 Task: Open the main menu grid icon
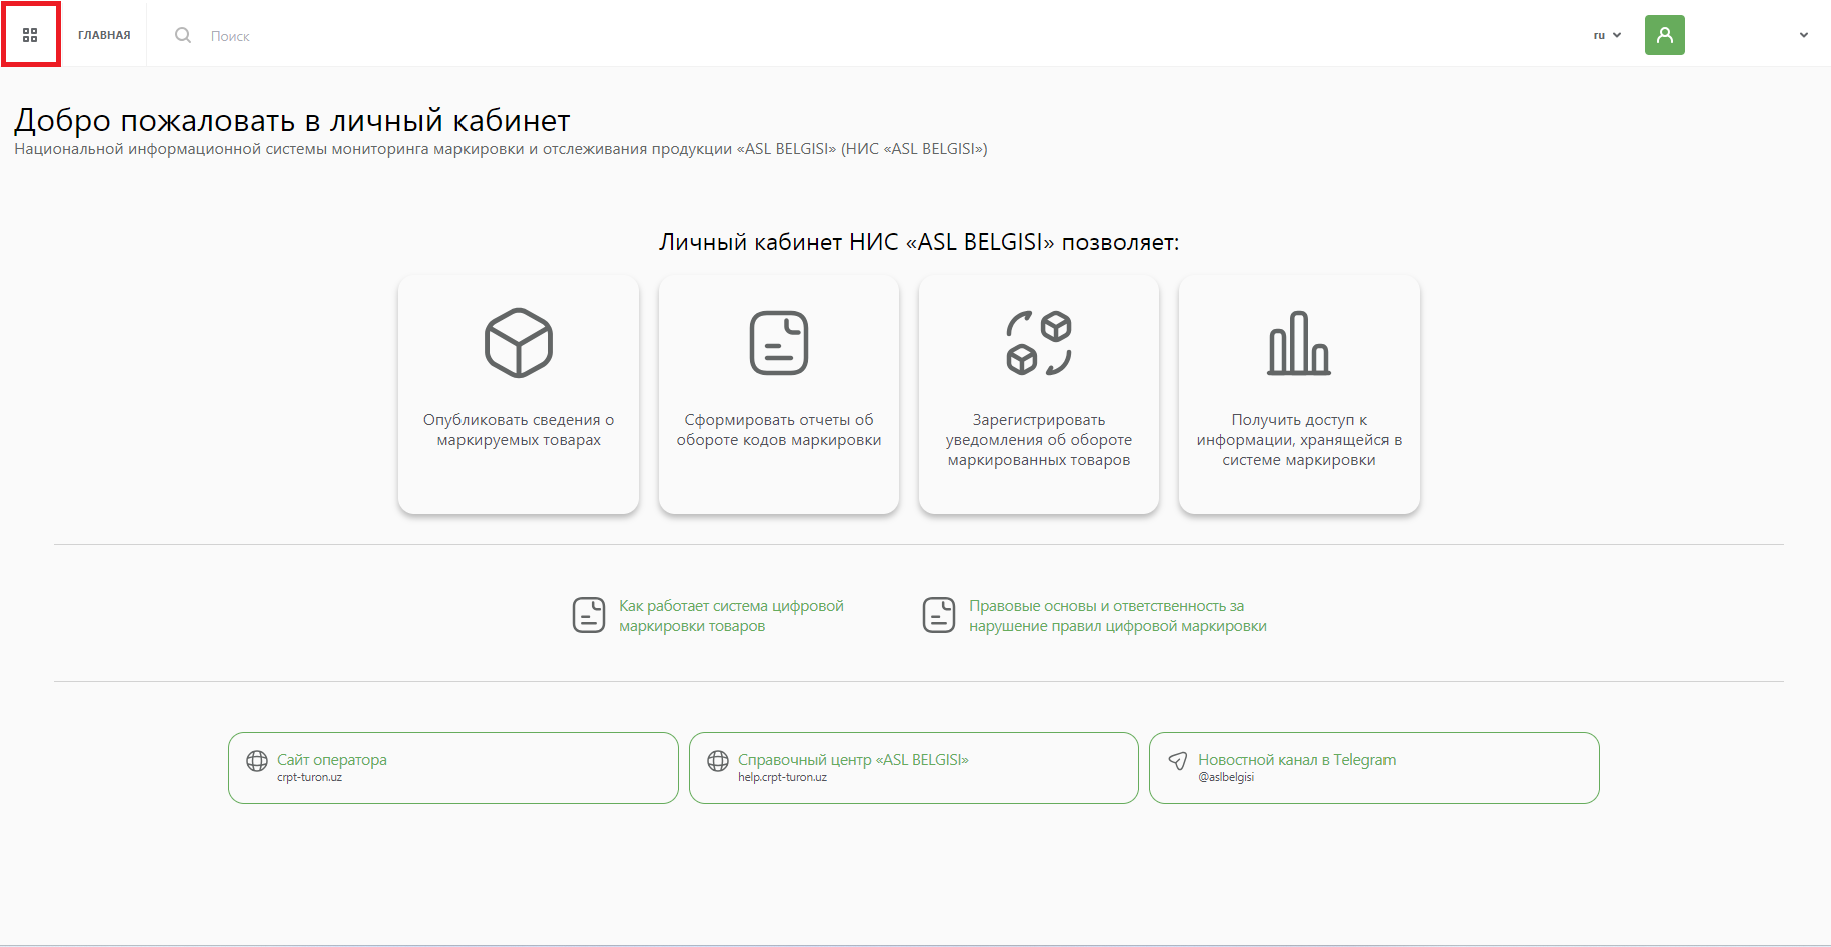(x=30, y=35)
